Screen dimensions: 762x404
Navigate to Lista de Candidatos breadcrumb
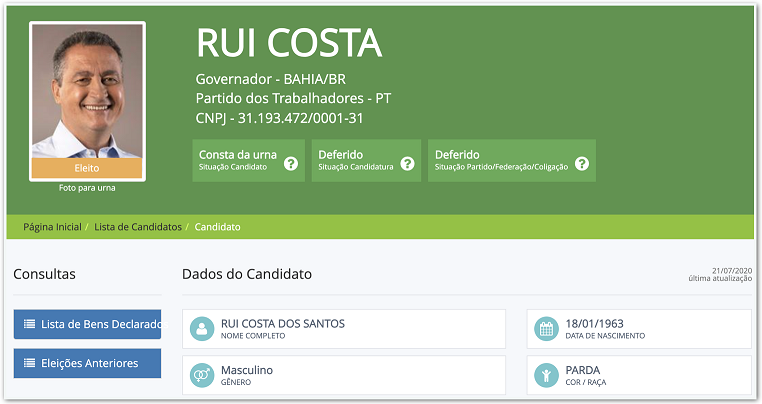coord(138,227)
